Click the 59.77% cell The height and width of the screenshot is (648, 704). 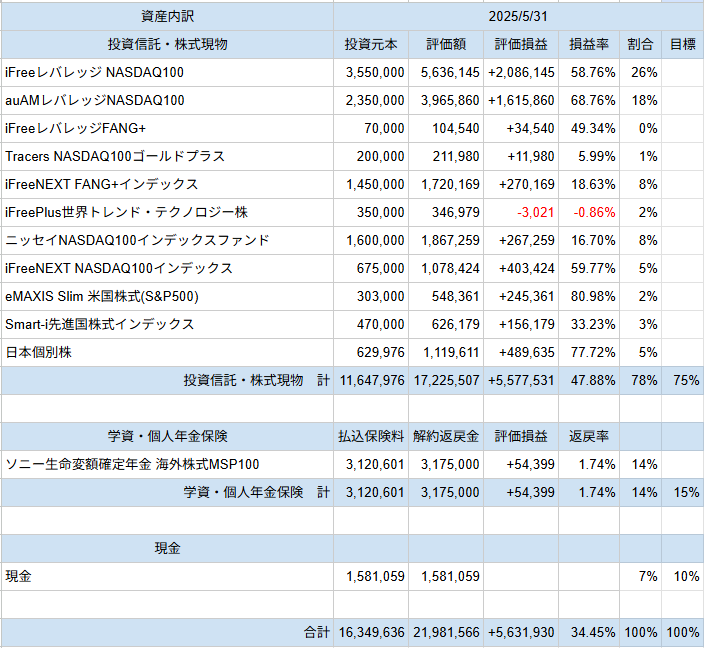click(589, 268)
